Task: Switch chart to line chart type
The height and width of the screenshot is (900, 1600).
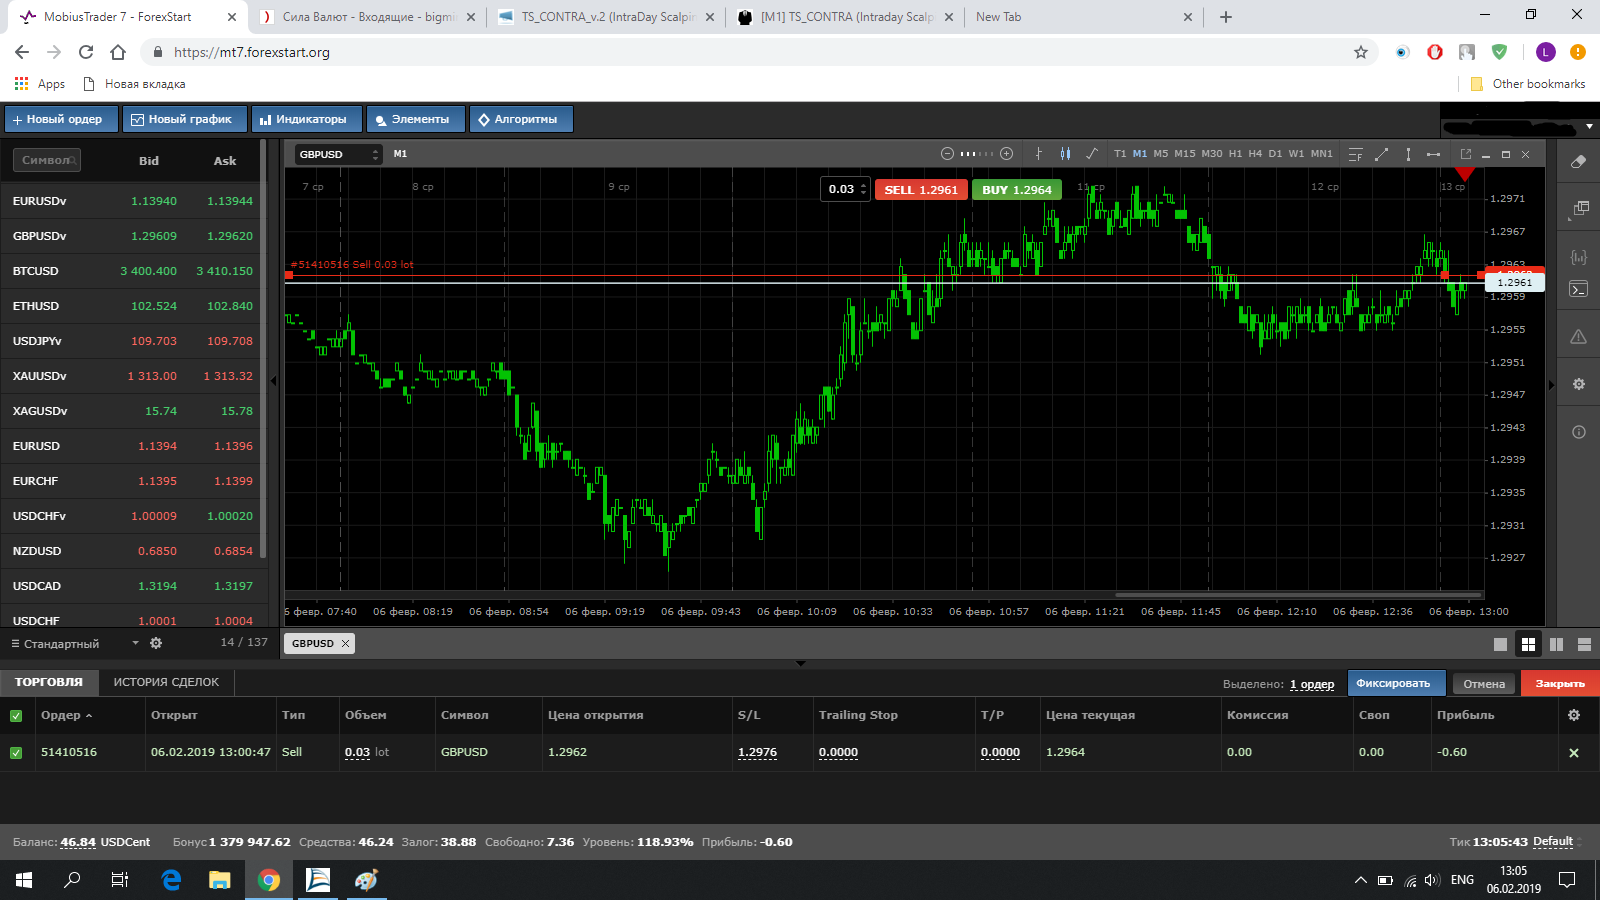Action: 1092,154
